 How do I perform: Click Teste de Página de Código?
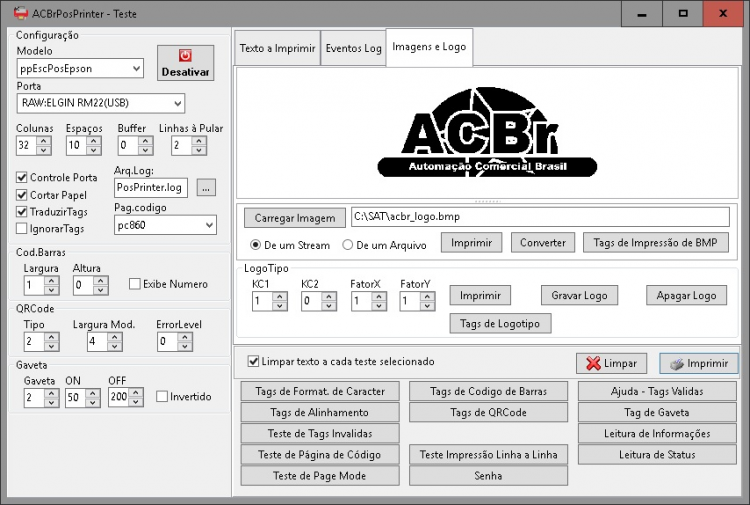320,454
